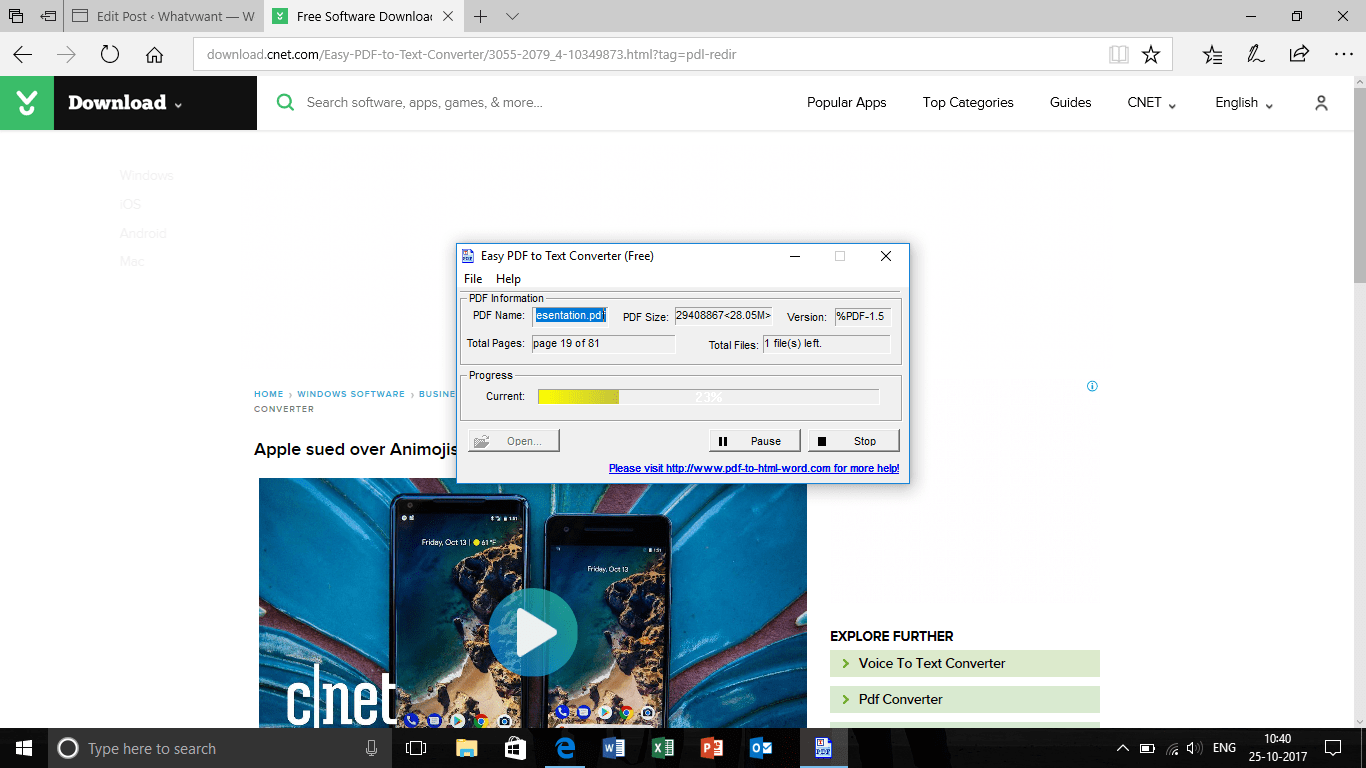
Task: Focus the CNET search software field
Action: point(425,103)
